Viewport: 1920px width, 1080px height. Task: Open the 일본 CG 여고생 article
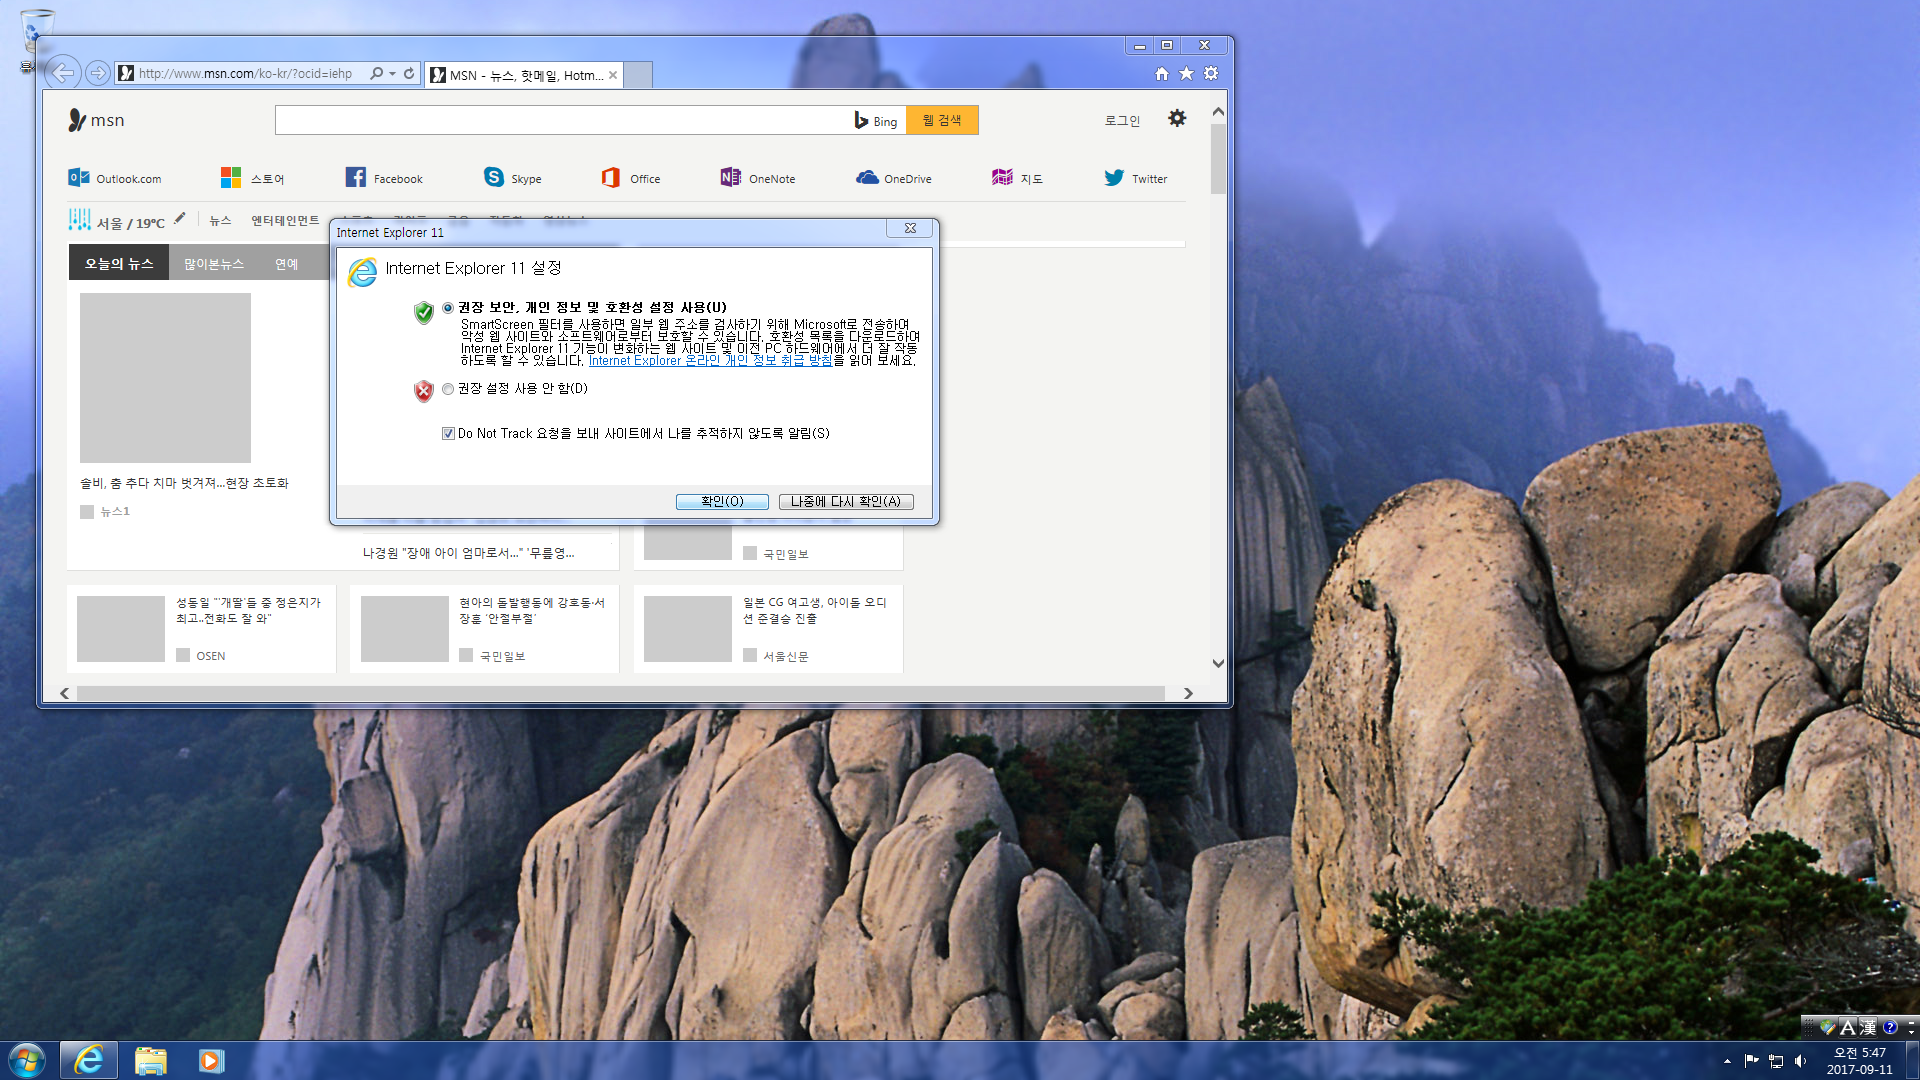click(x=815, y=611)
